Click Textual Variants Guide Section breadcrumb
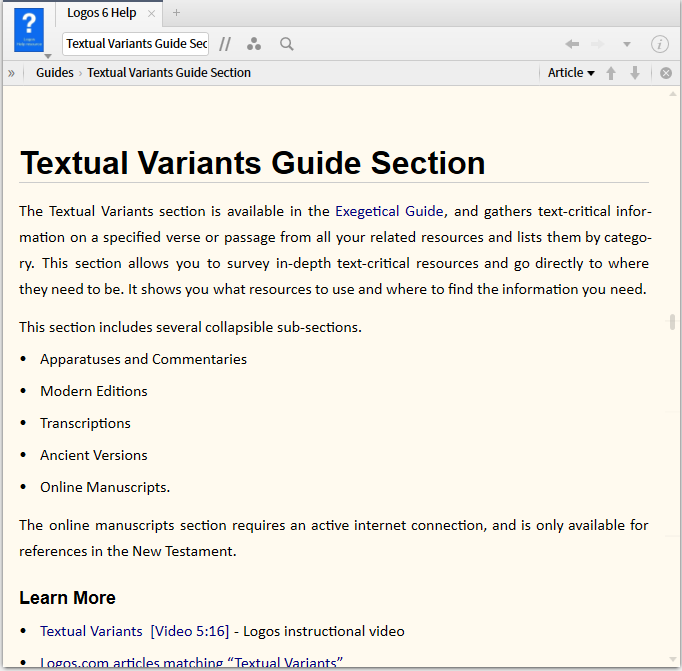 [169, 73]
